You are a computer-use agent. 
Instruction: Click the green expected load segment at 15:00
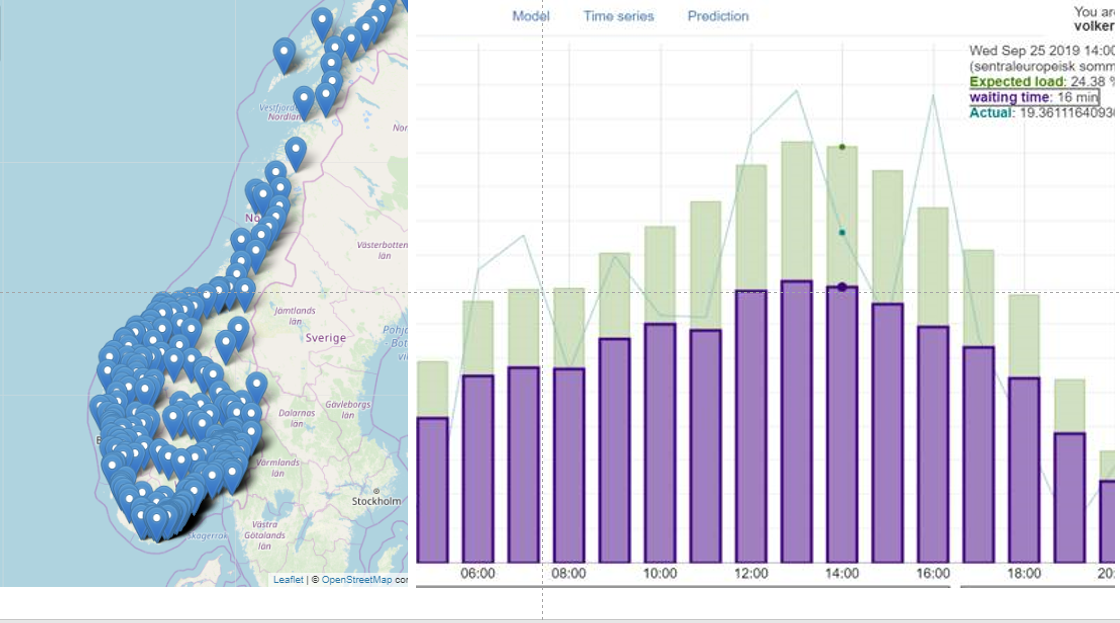click(x=888, y=236)
